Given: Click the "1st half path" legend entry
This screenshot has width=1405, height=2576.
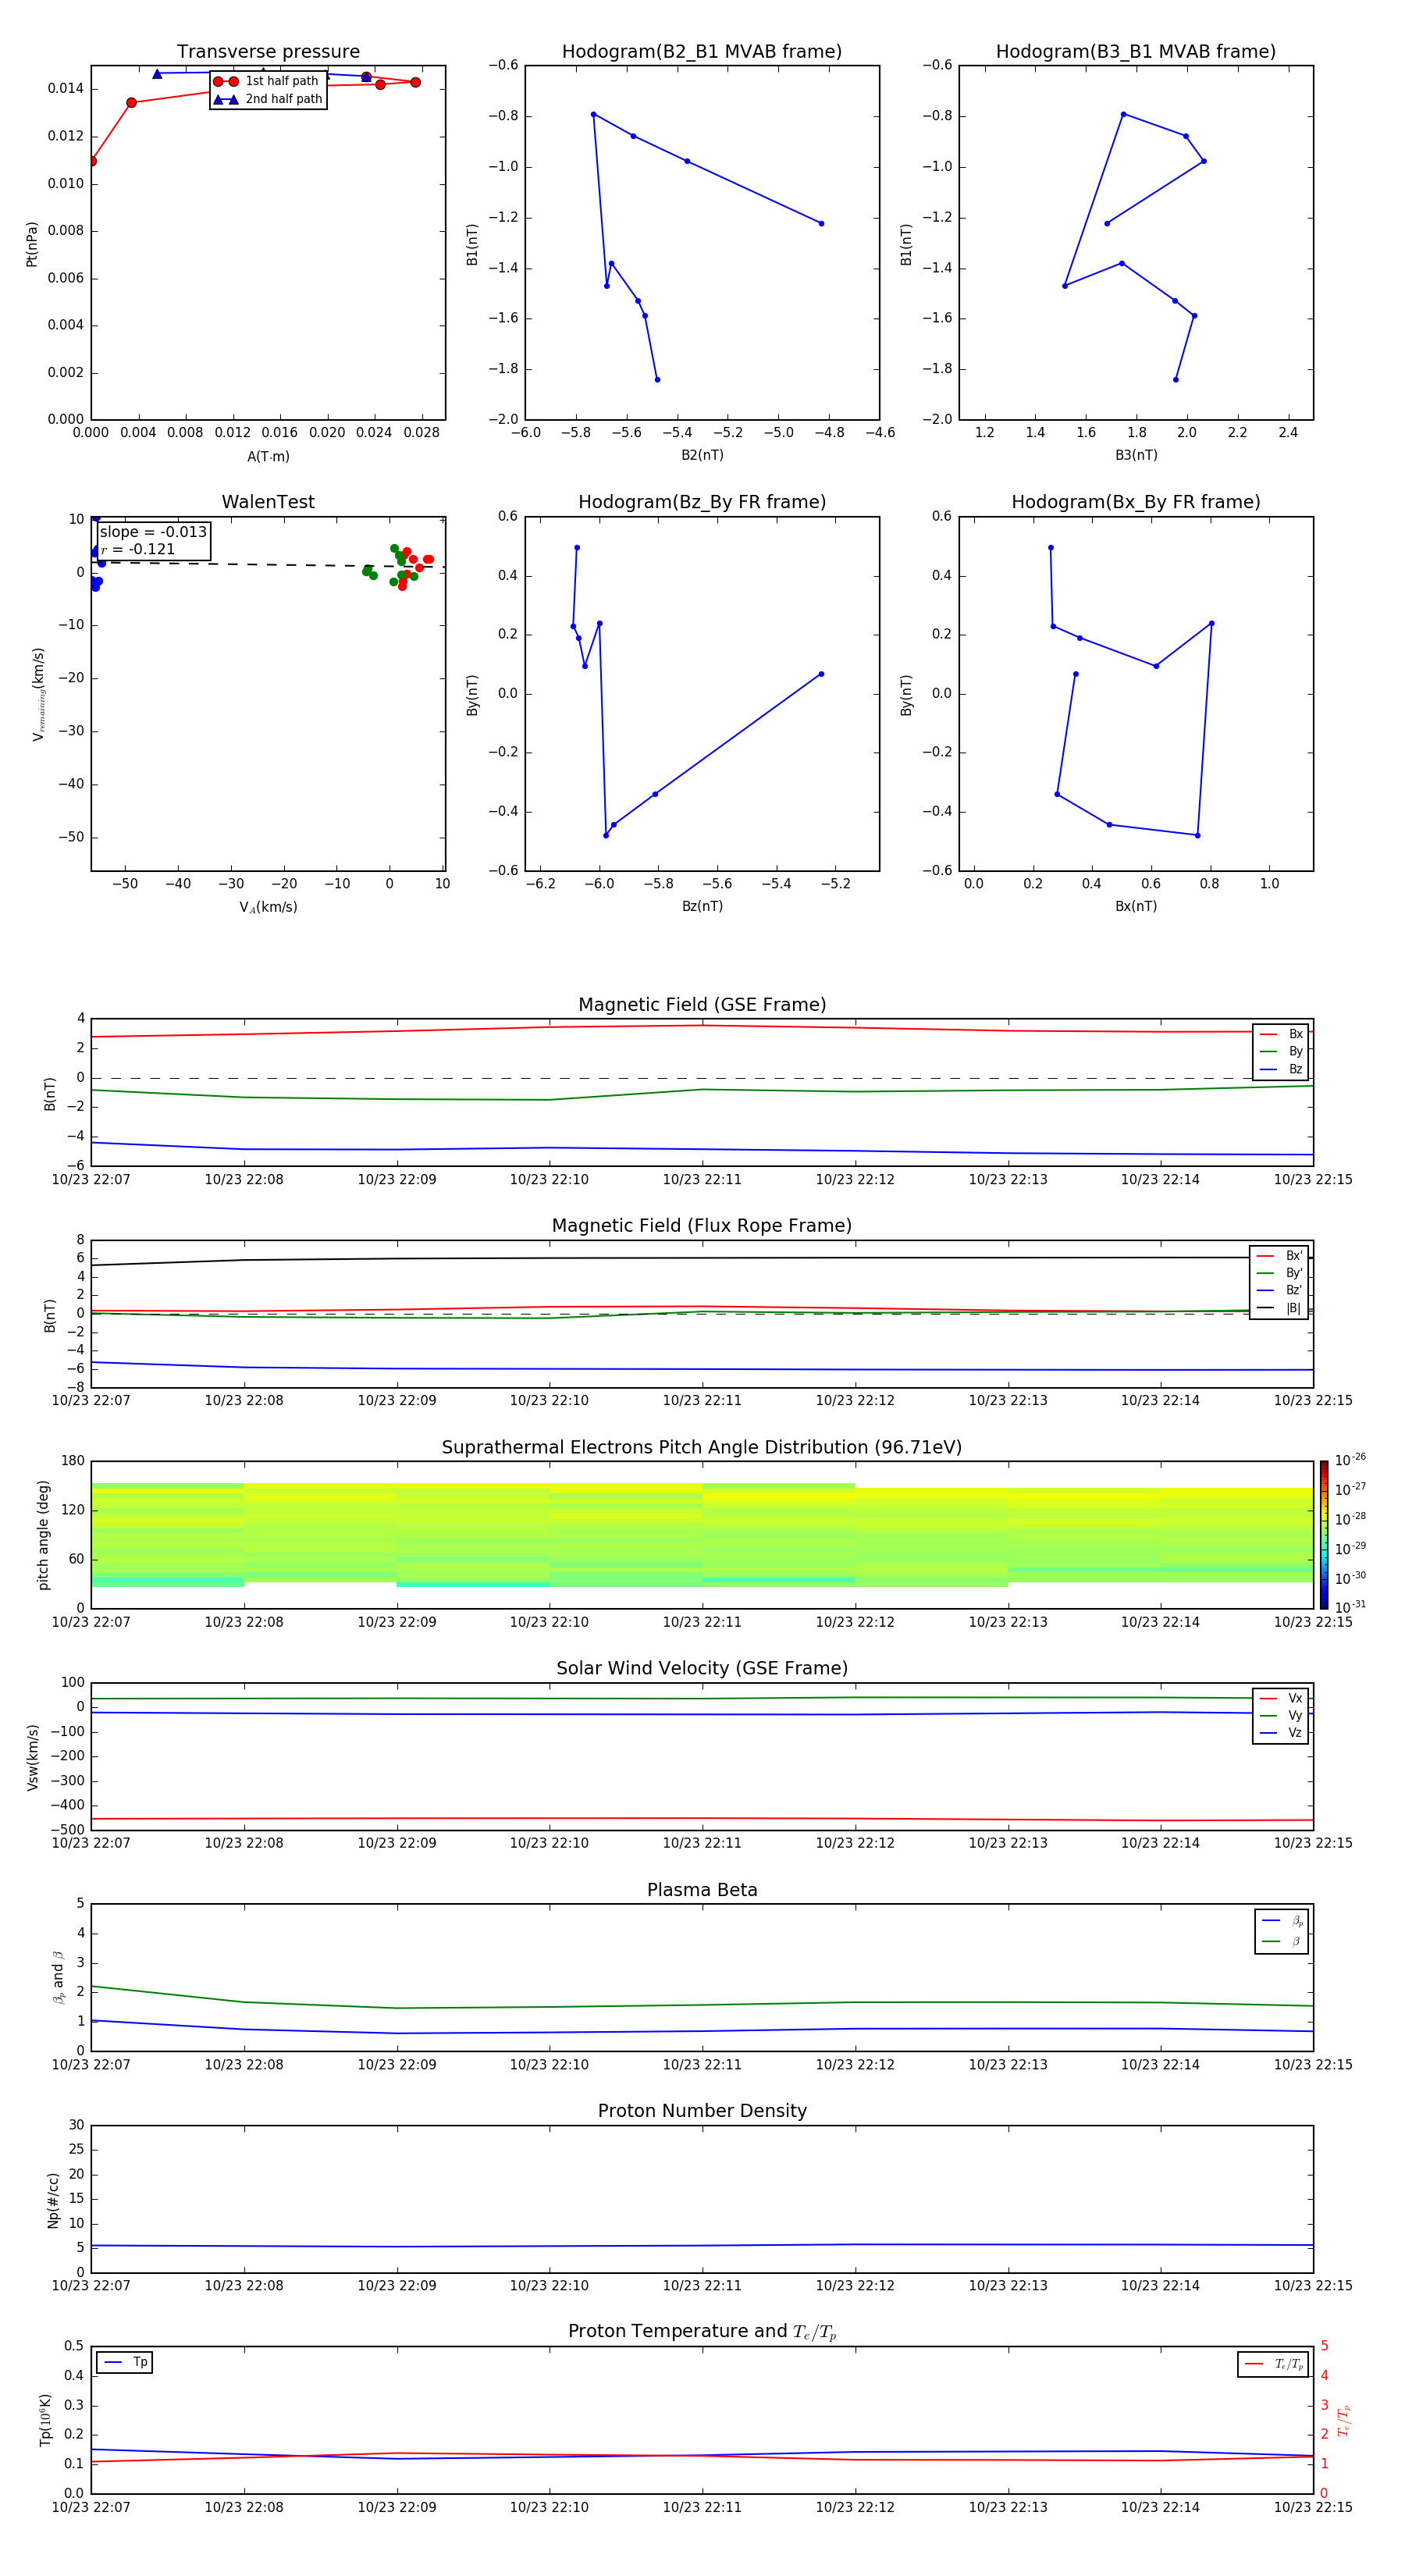Looking at the screenshot, I should 266,81.
